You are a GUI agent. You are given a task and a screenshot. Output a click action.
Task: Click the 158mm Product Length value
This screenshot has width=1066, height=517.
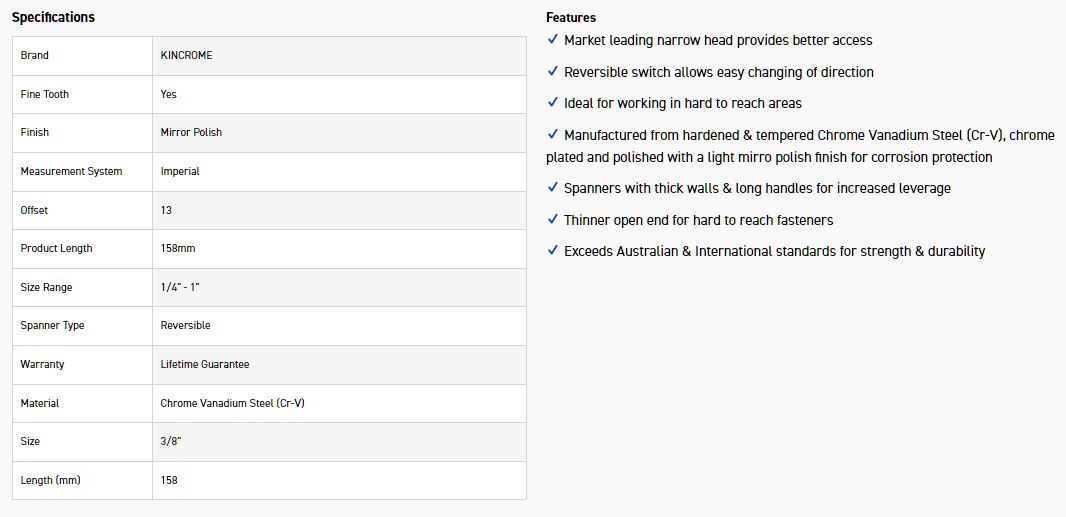pyautogui.click(x=178, y=248)
